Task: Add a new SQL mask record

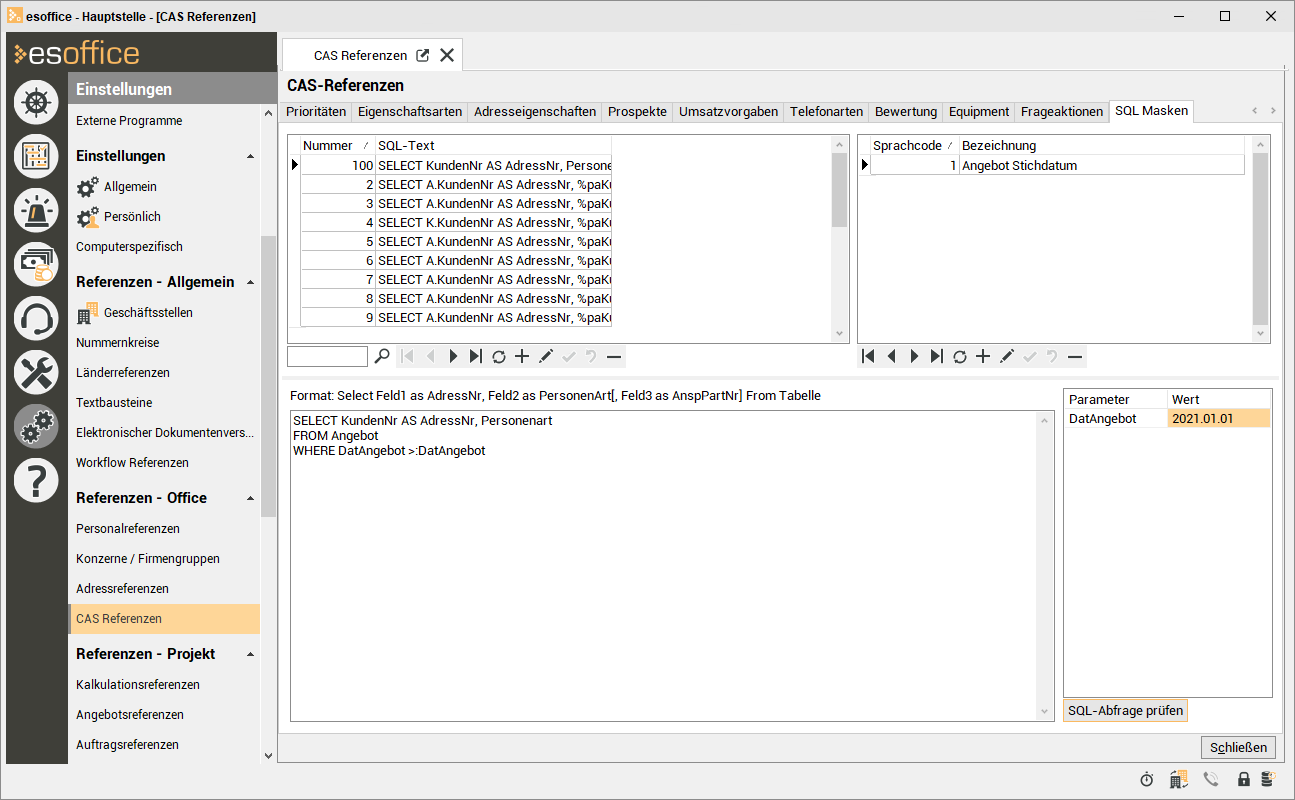Action: [x=521, y=356]
